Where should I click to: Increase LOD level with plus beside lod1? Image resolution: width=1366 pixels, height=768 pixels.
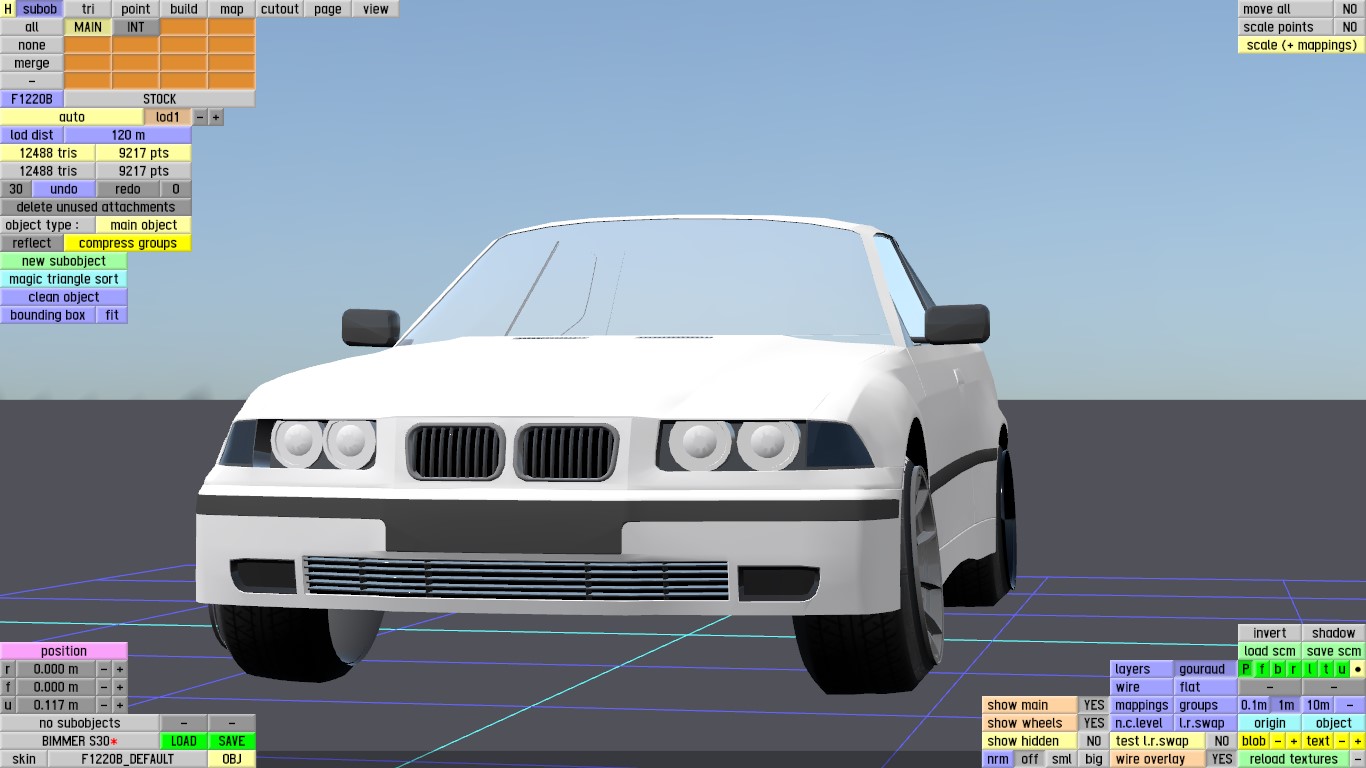click(x=216, y=117)
